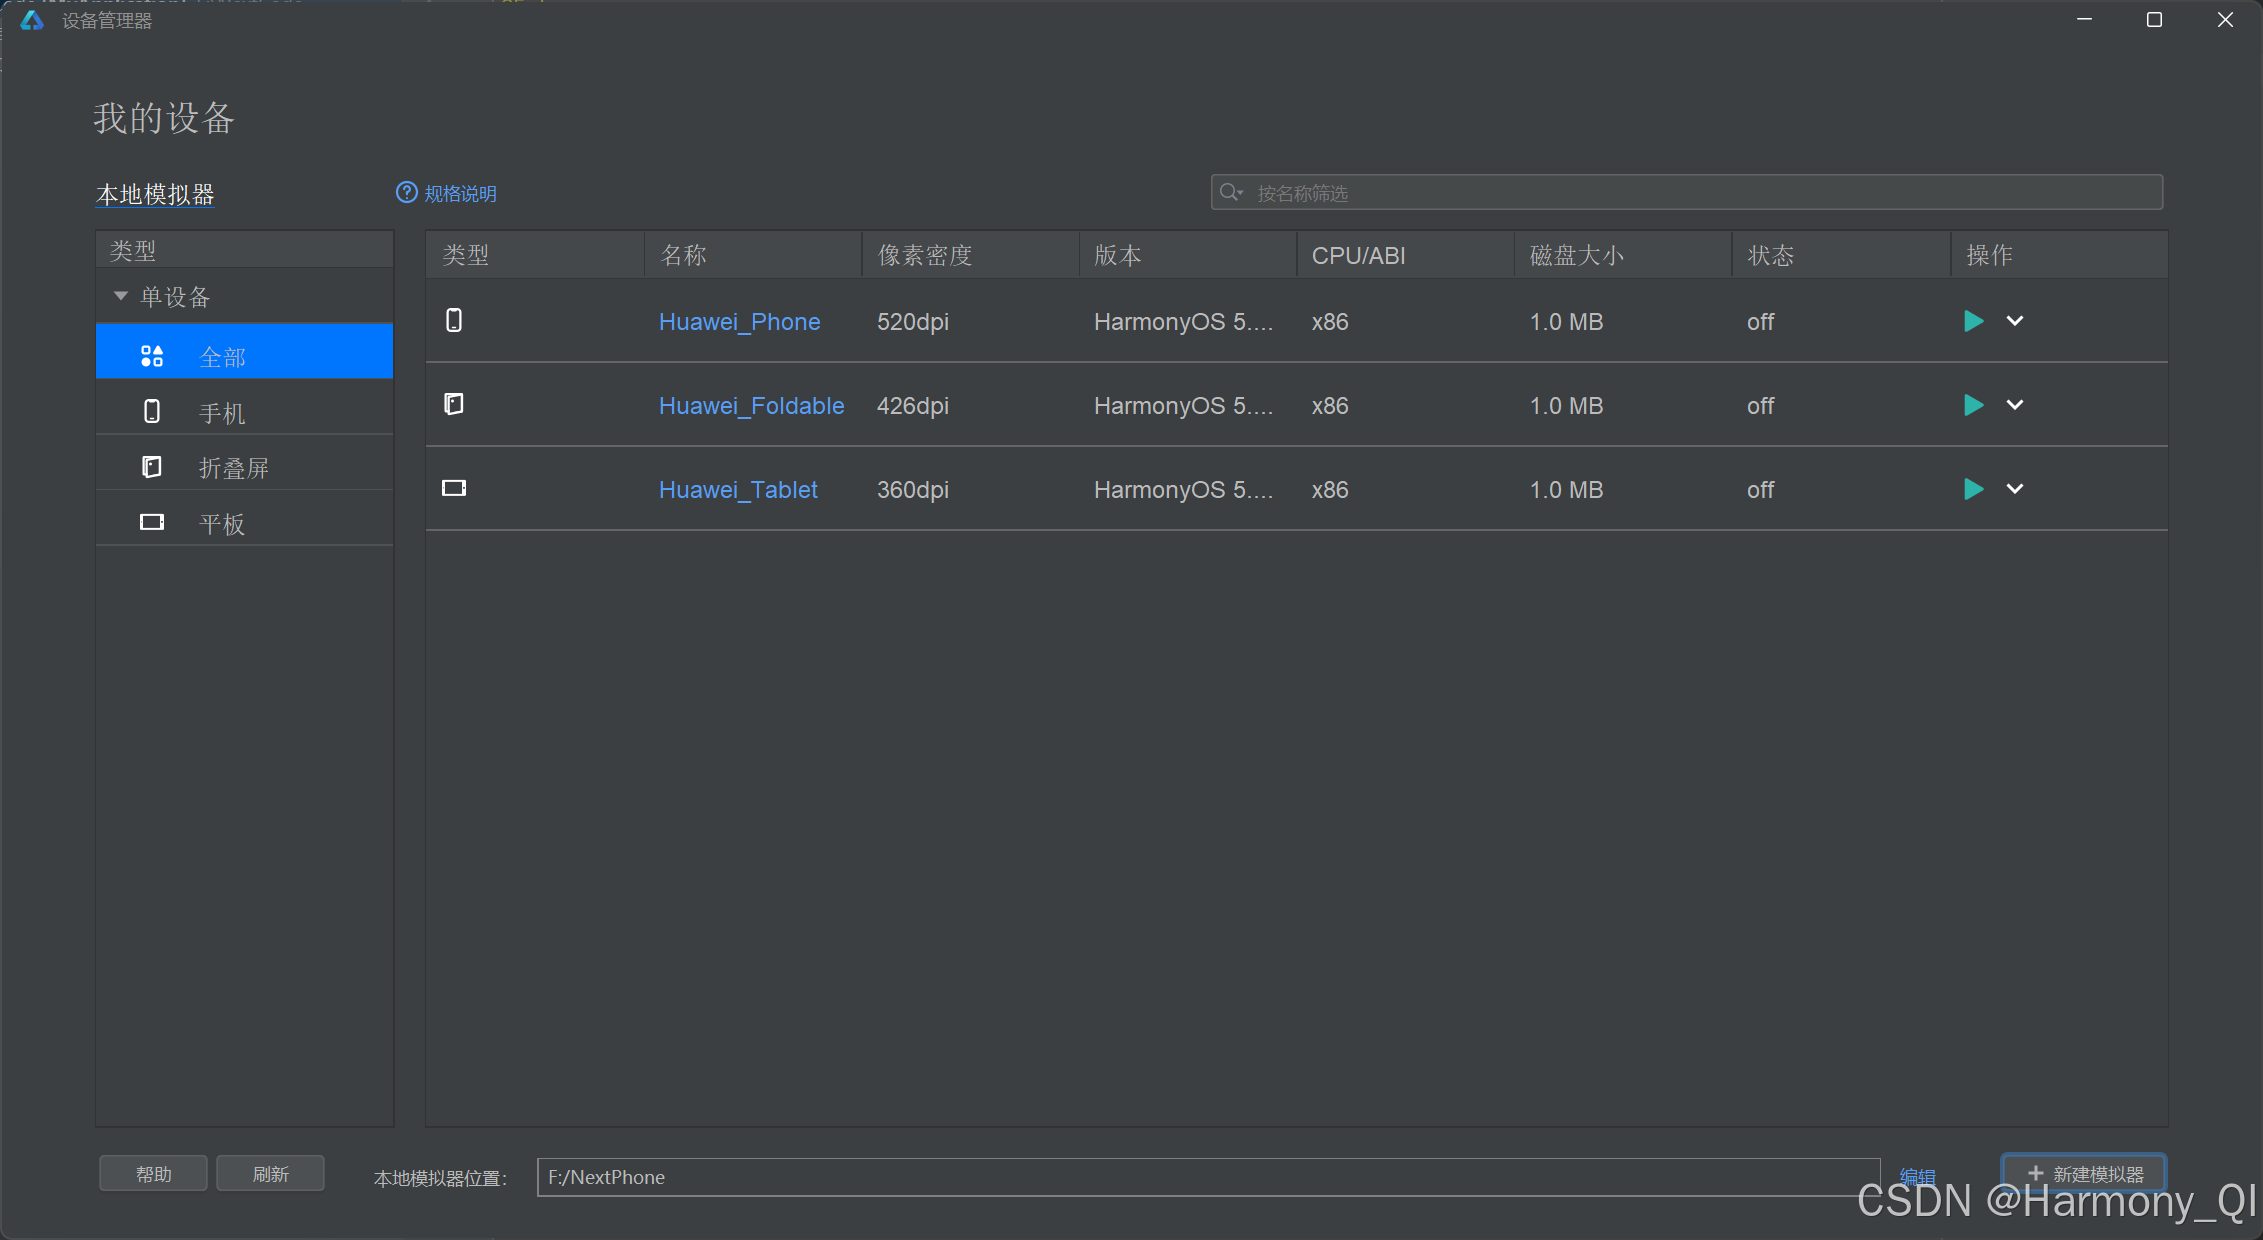Click the 编辑 link for the emulator location
Image resolution: width=2263 pixels, height=1240 pixels.
(1917, 1176)
